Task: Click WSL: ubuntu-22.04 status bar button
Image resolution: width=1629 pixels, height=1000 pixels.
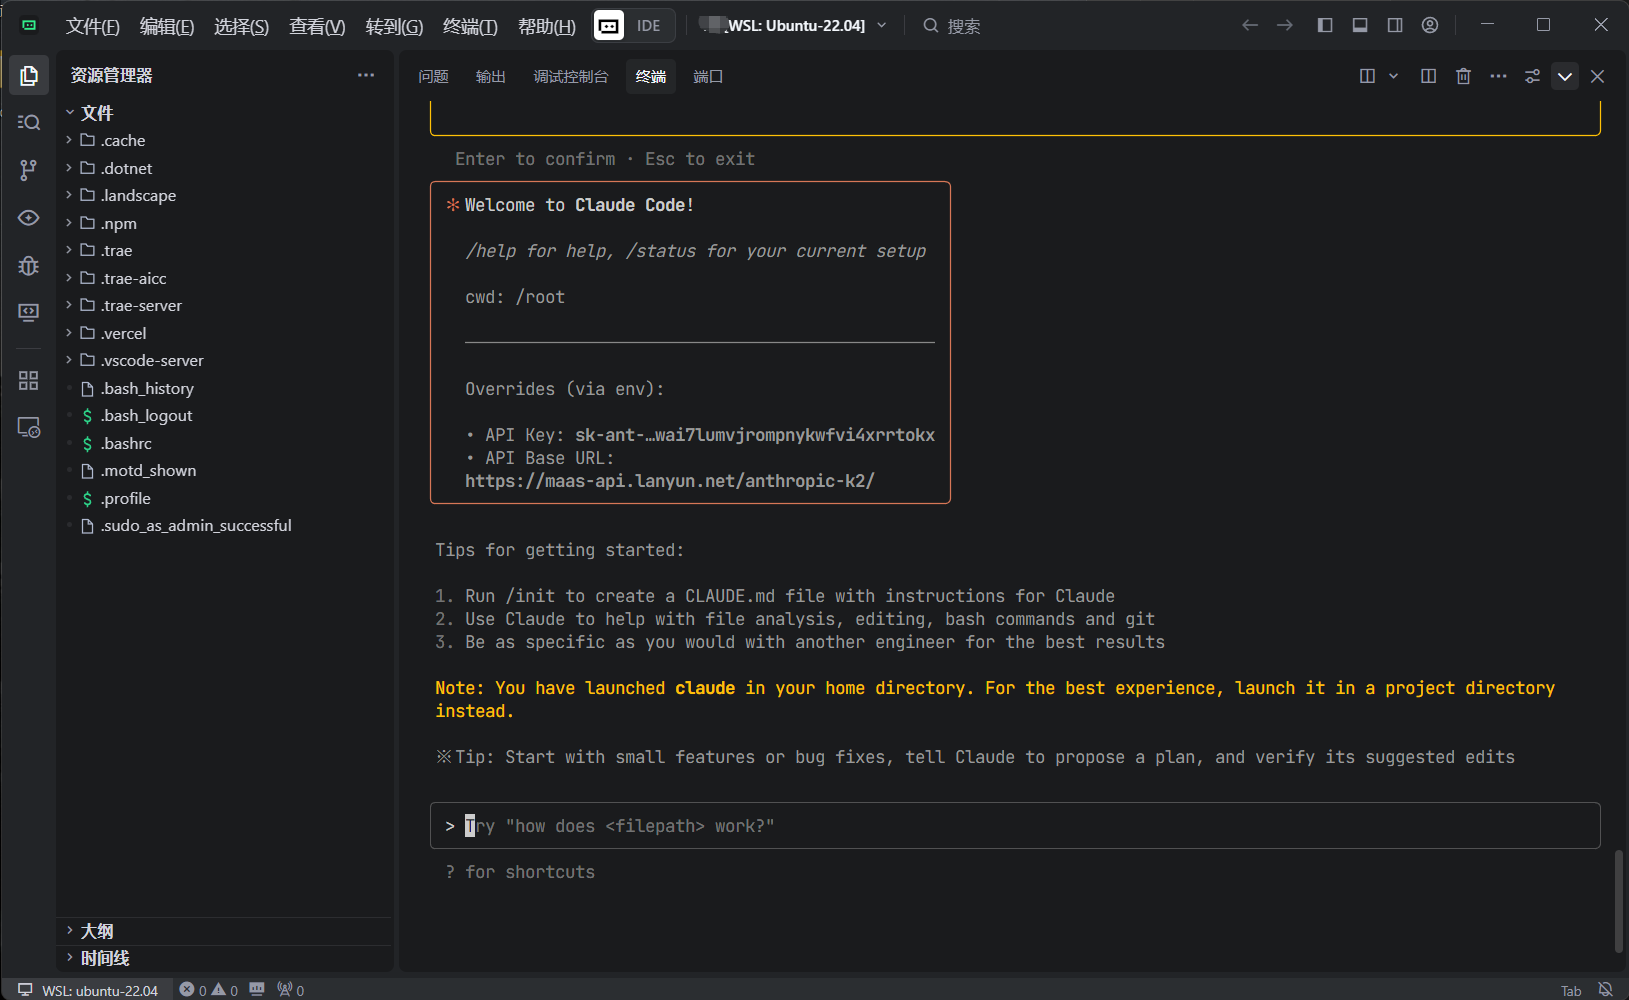Action: (88, 990)
